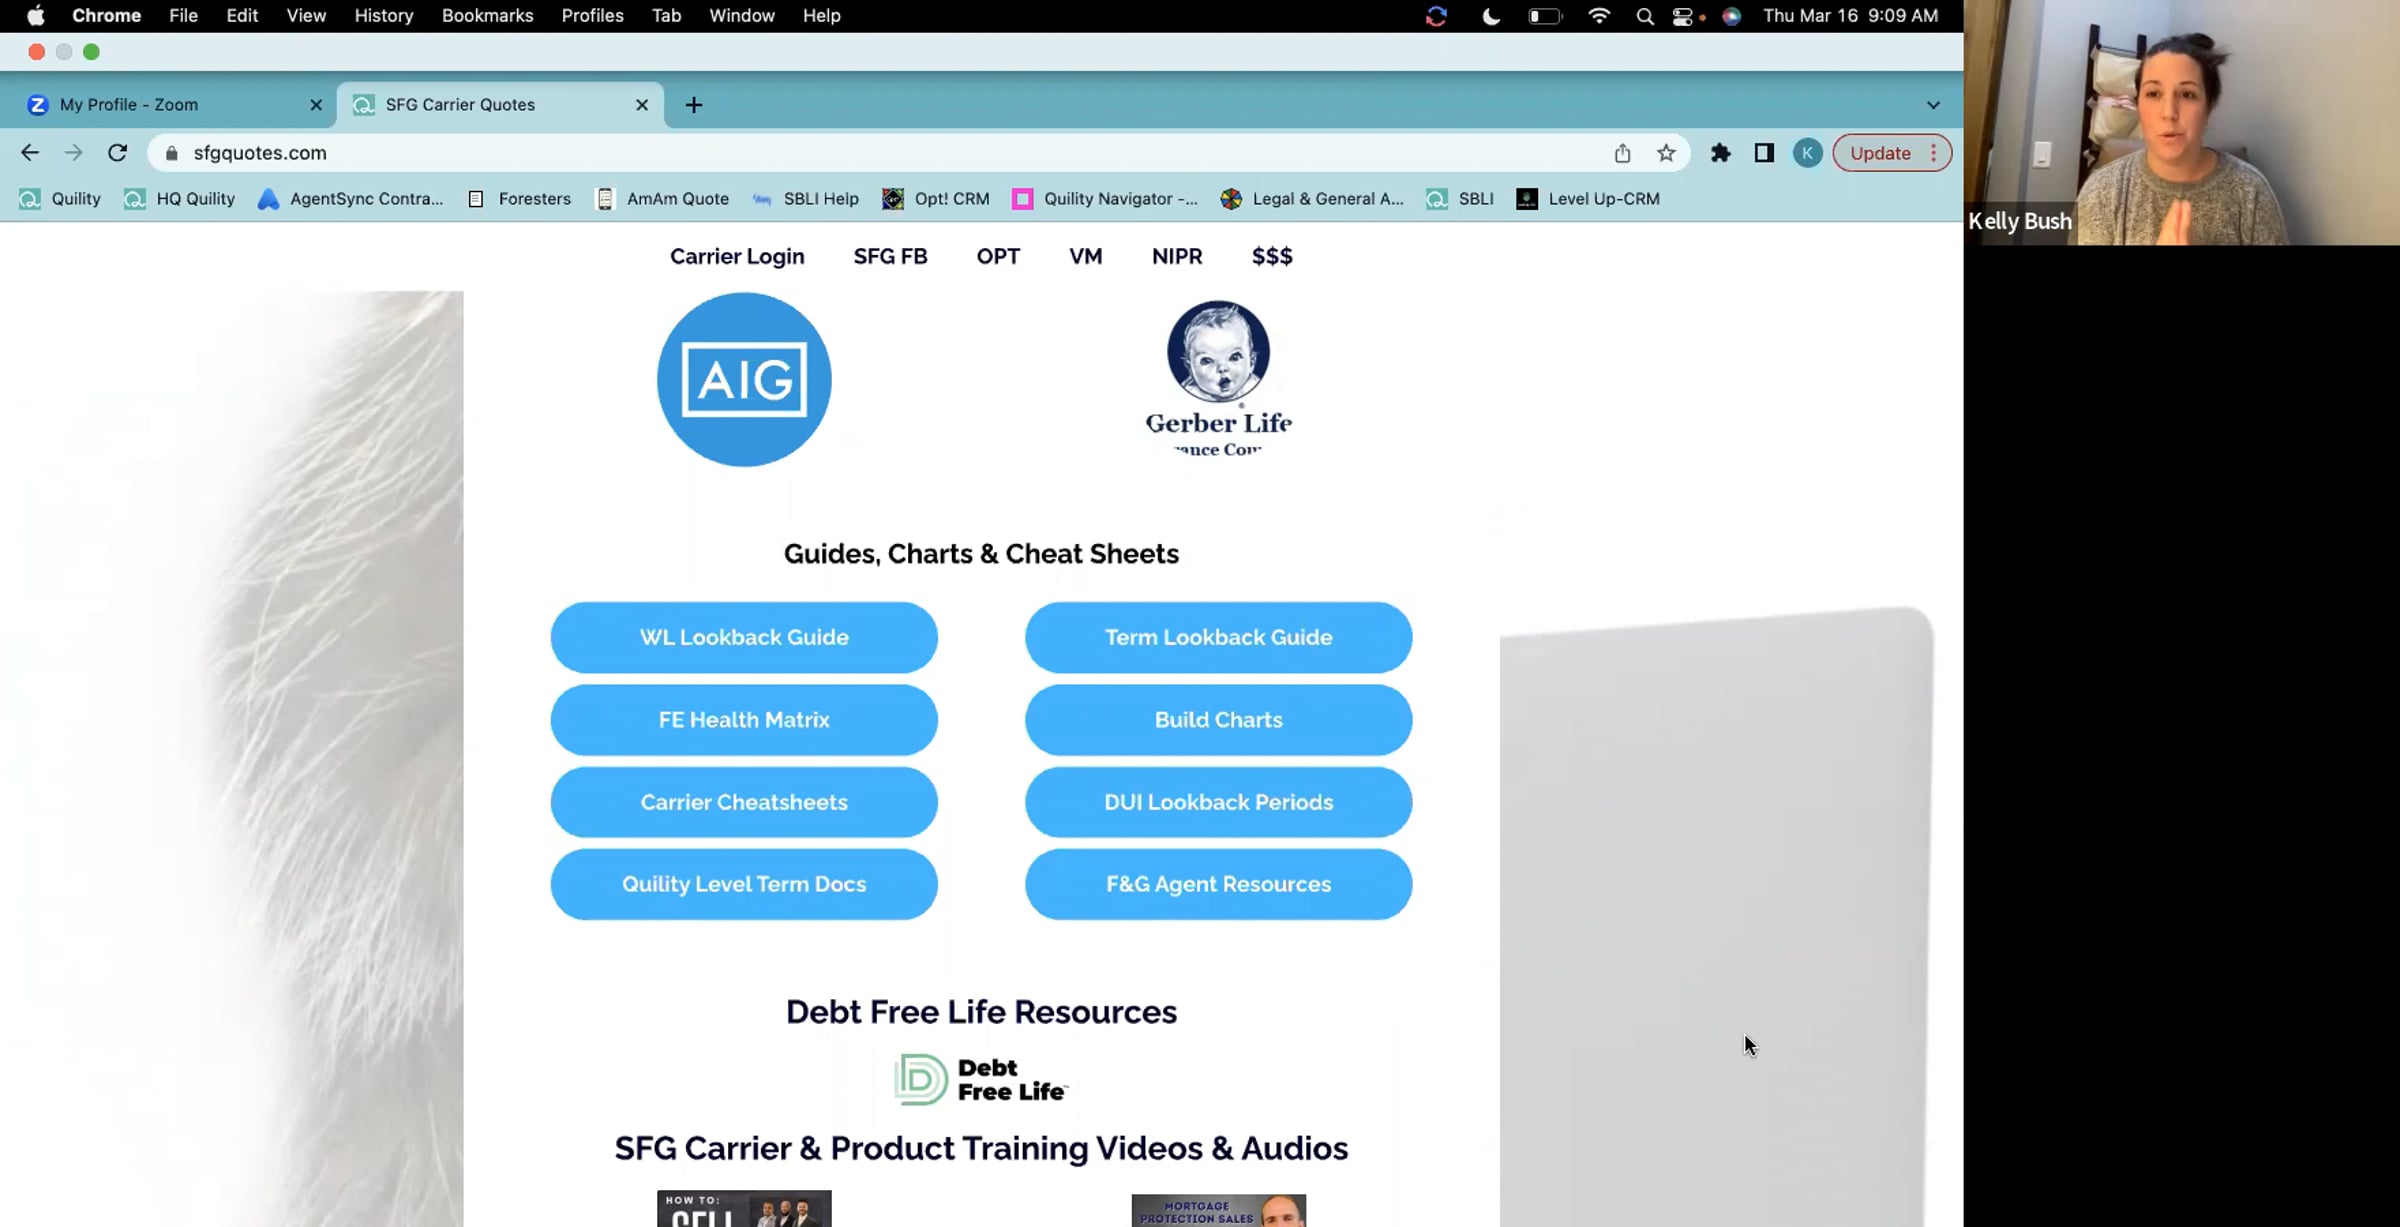Image resolution: width=2400 pixels, height=1227 pixels.
Task: Click the Debt Free Life logo
Action: tap(981, 1080)
